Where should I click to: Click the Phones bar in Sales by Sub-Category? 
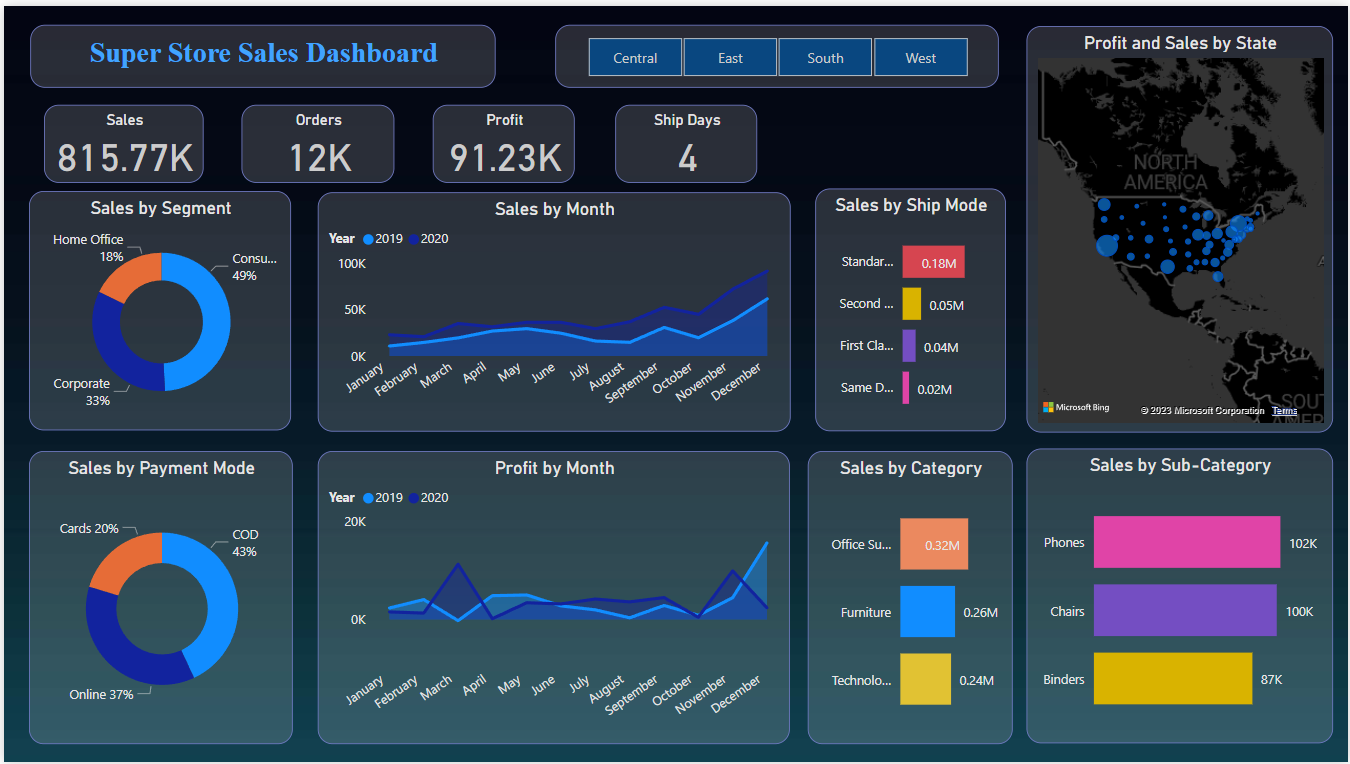pos(1185,542)
